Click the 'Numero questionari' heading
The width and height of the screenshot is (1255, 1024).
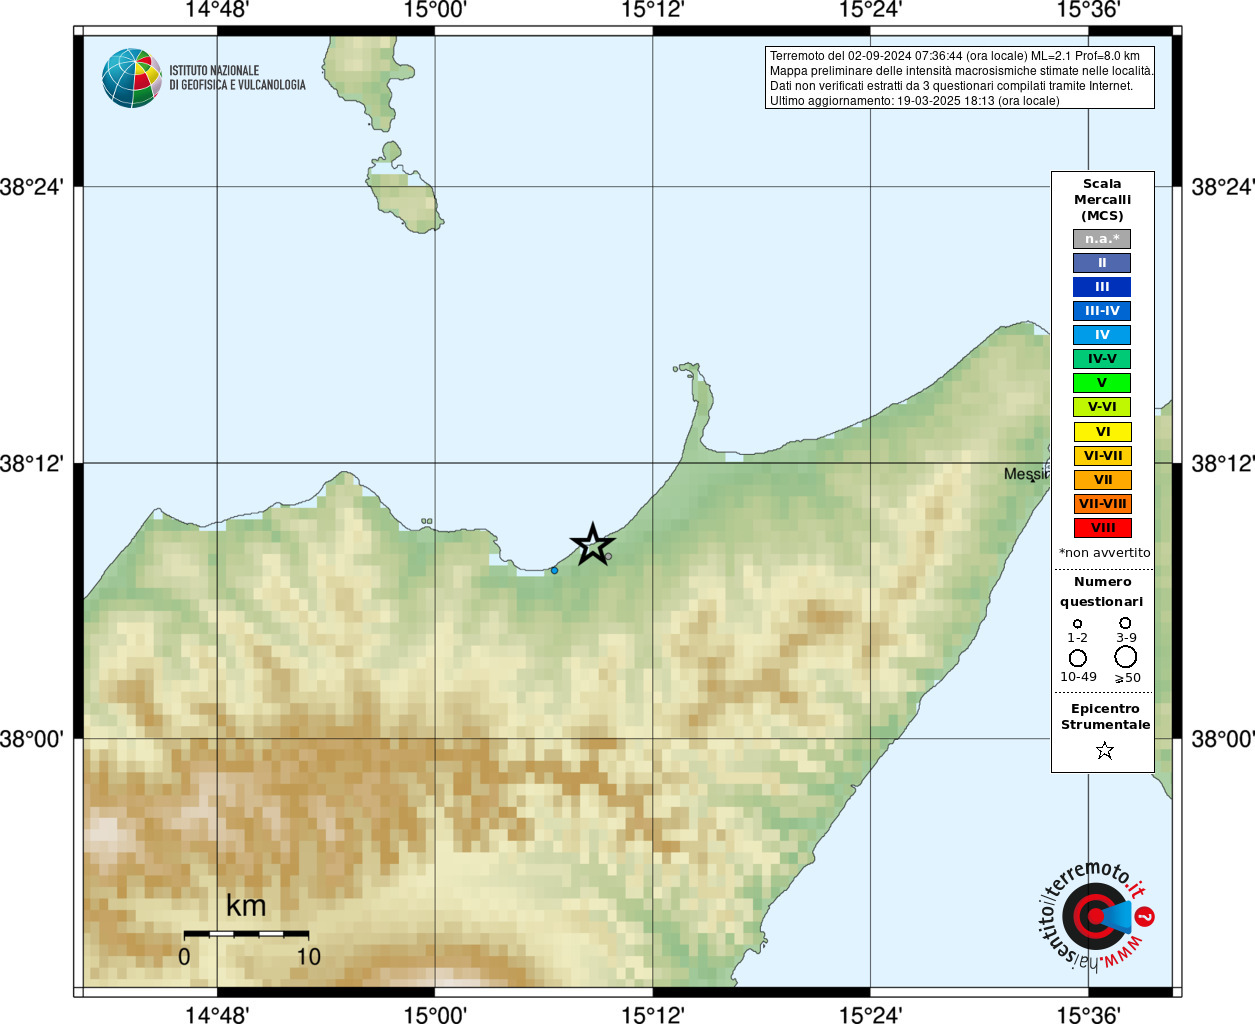click(1102, 592)
